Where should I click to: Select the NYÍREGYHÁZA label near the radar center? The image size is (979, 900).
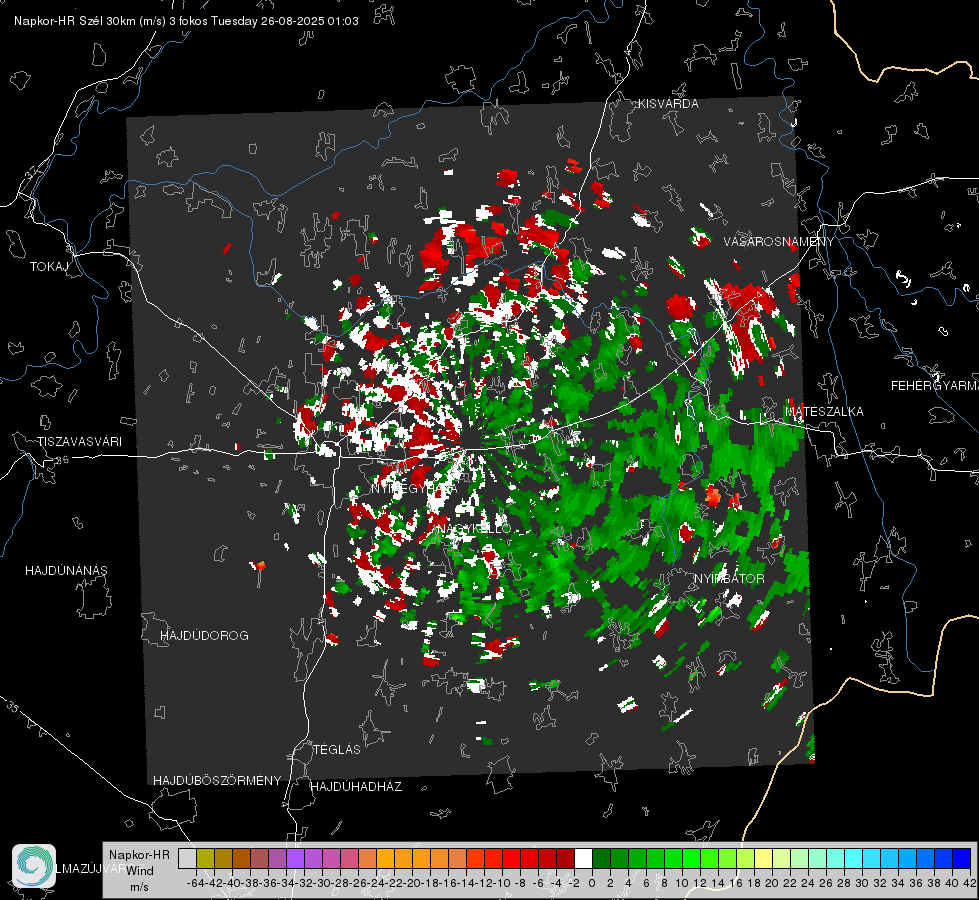(415, 488)
